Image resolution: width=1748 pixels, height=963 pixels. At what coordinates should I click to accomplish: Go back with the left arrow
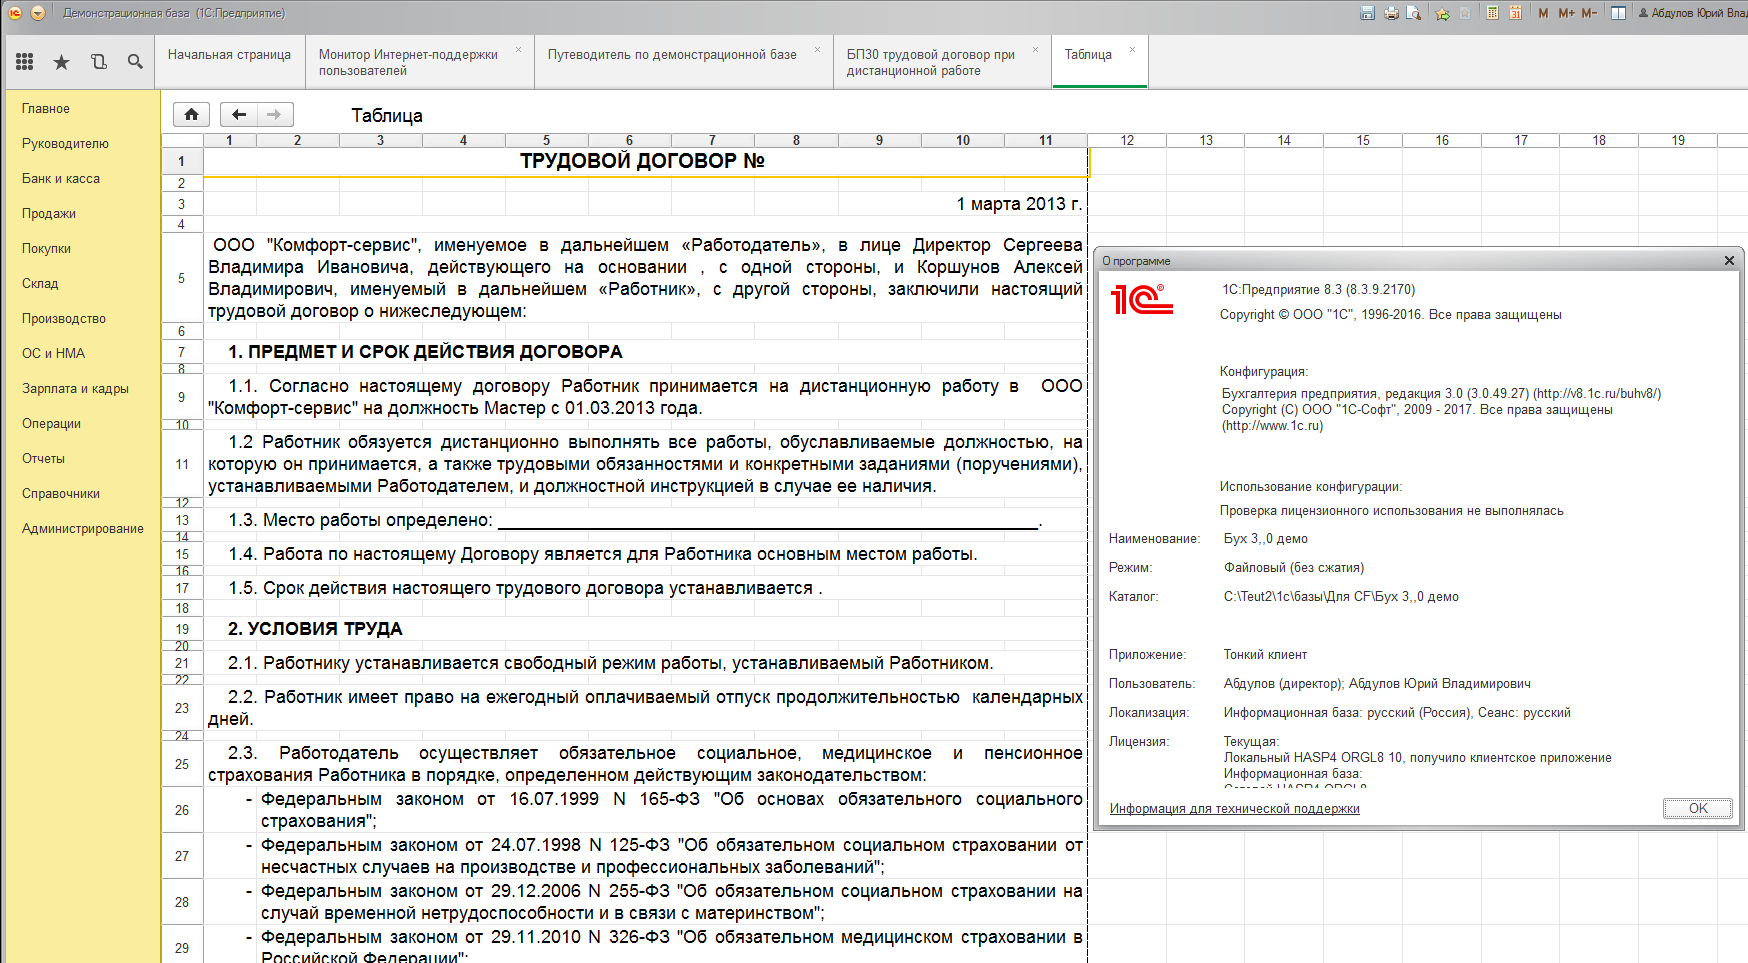pyautogui.click(x=238, y=114)
